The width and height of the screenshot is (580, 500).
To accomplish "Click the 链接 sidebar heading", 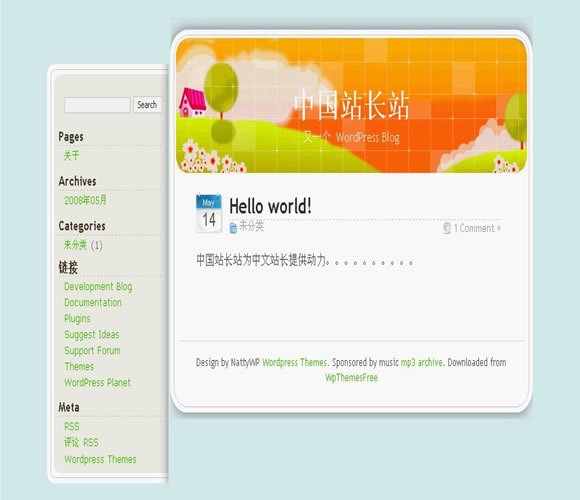I will click(x=68, y=267).
